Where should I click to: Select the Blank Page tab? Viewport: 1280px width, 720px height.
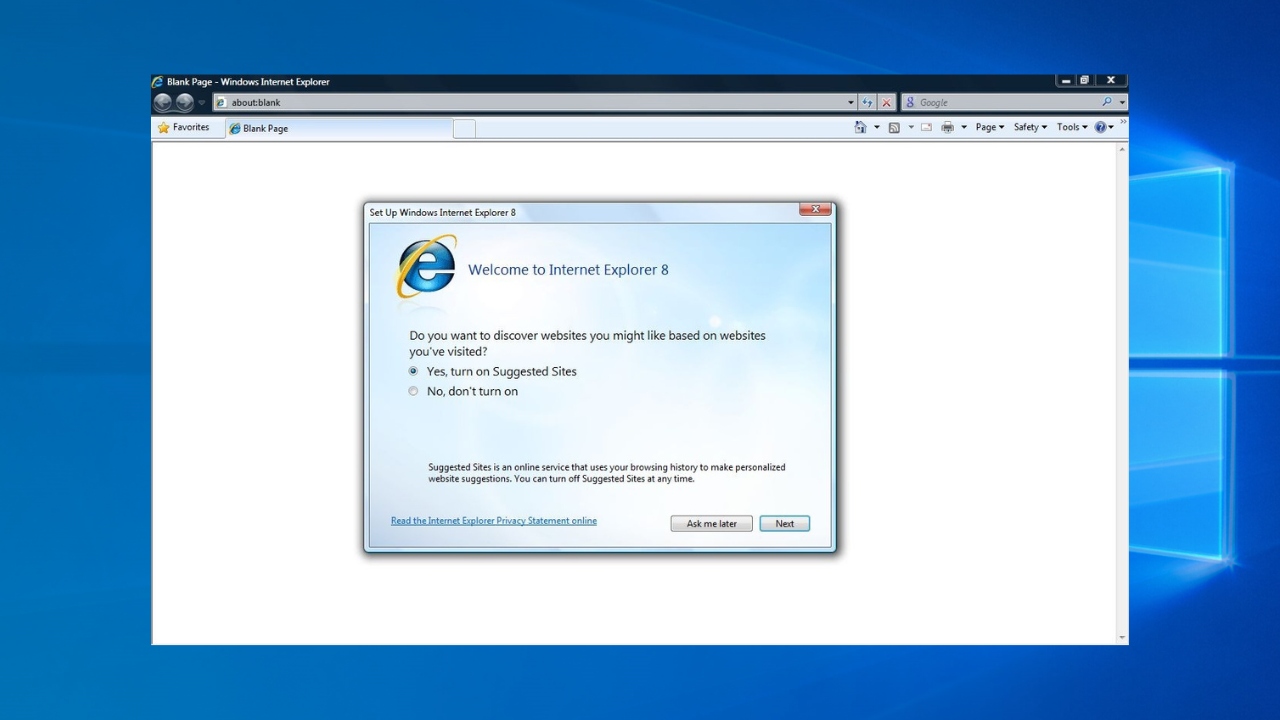click(x=338, y=128)
